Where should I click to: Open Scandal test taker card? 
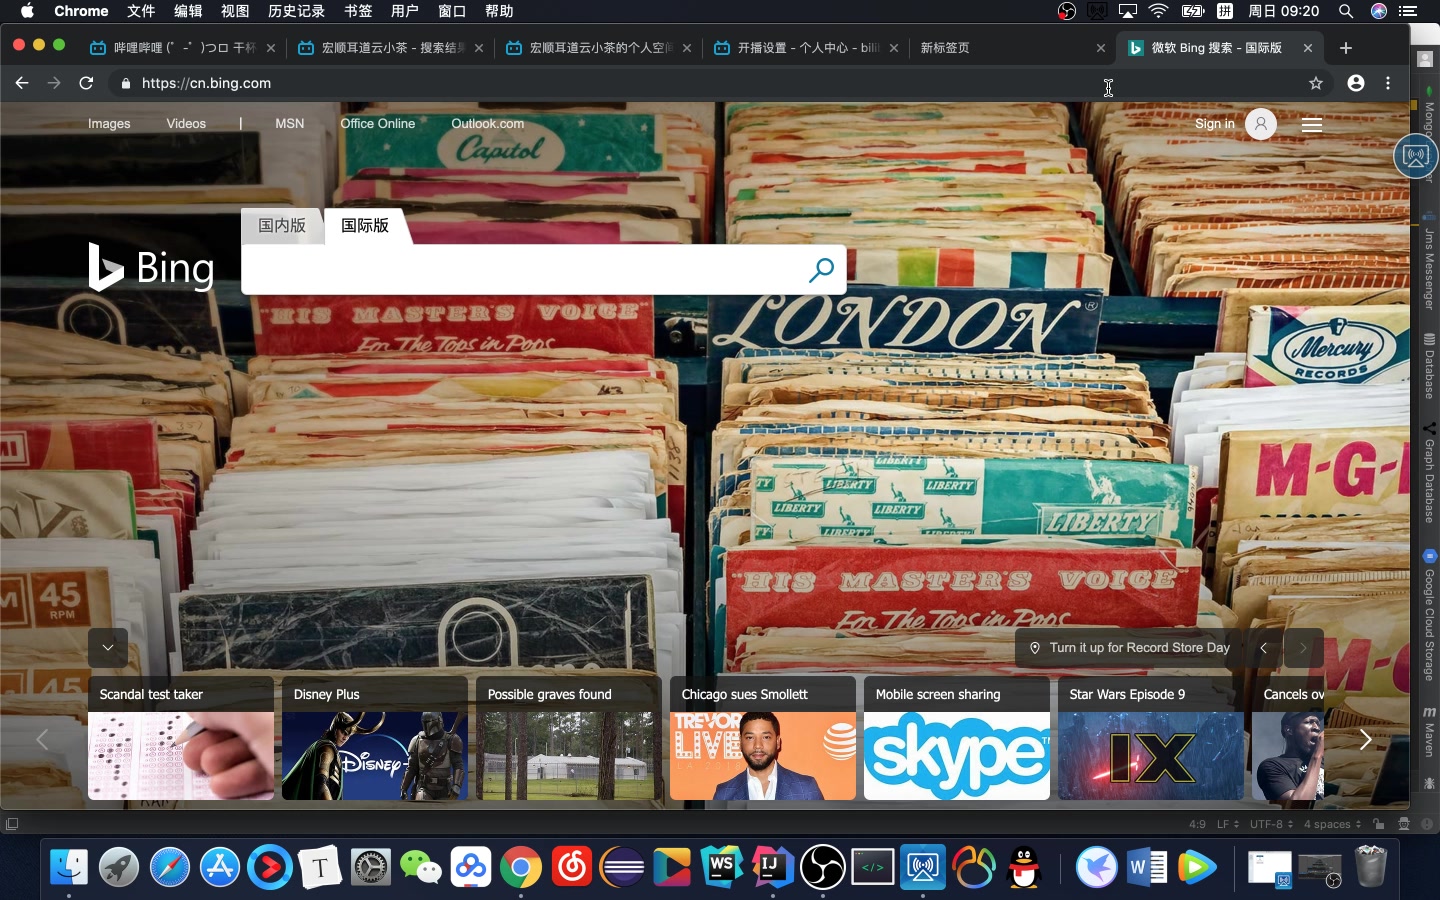[x=181, y=738]
